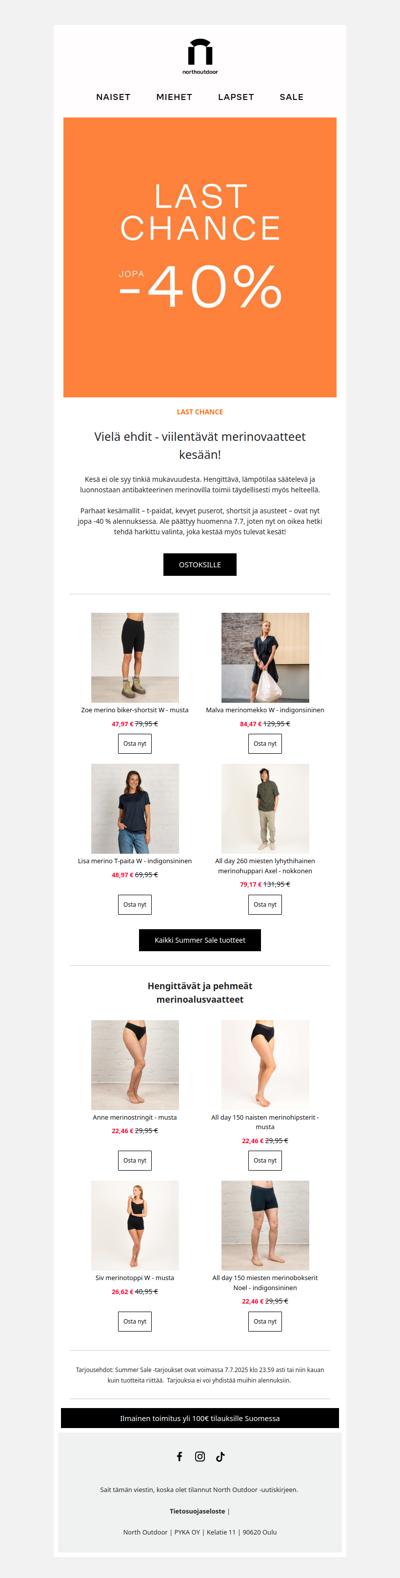Image resolution: width=400 pixels, height=1578 pixels.
Task: Open the All day 260 merinohuppari Axel image
Action: (265, 808)
